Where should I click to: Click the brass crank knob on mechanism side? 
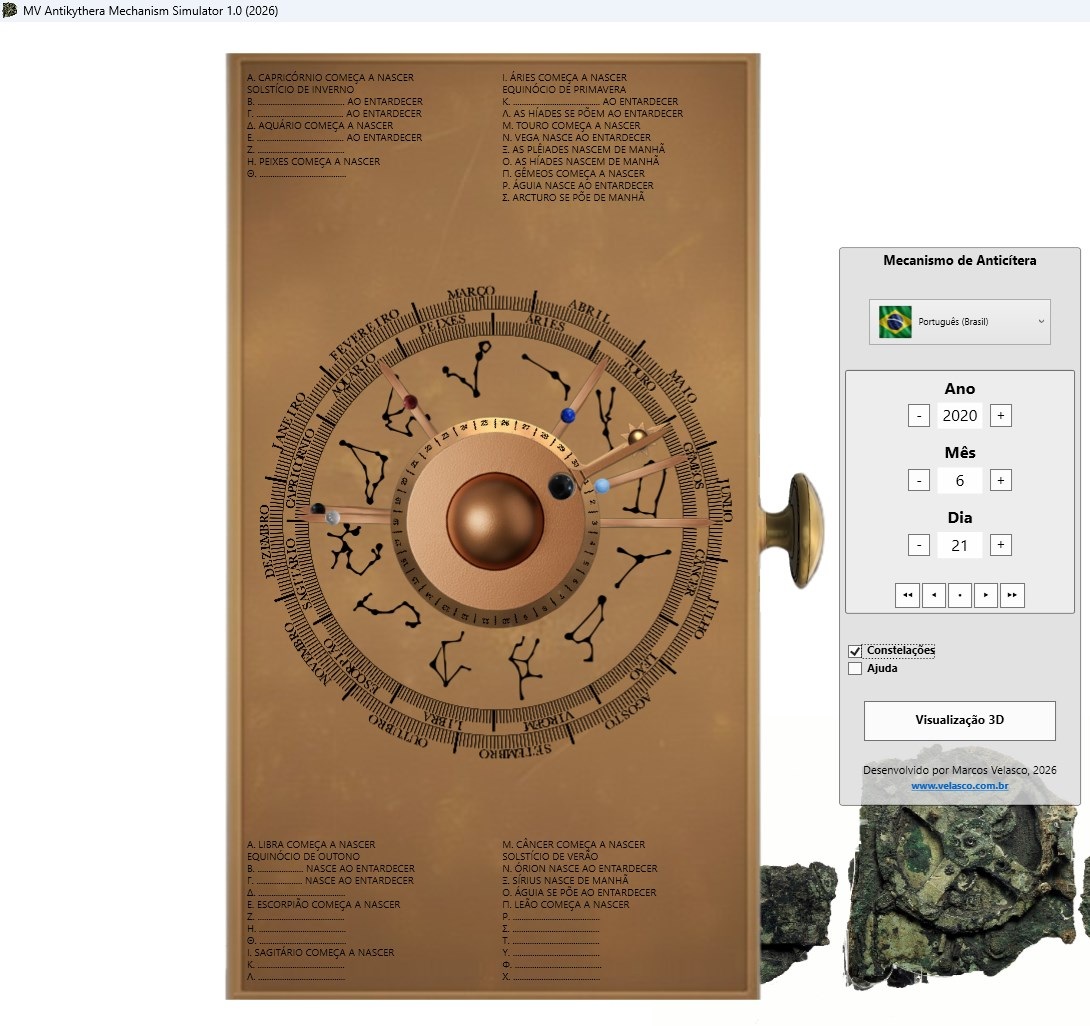pyautogui.click(x=803, y=520)
